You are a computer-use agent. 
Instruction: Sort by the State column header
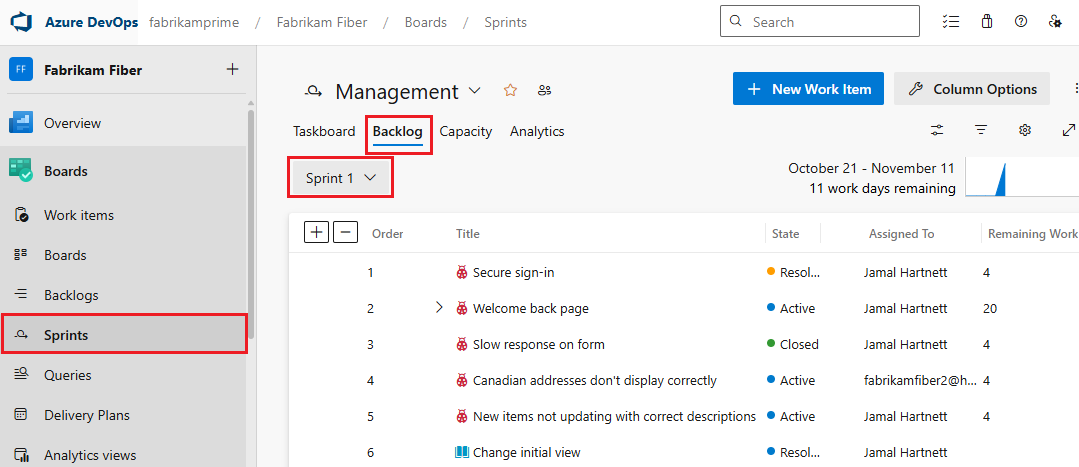coord(785,234)
